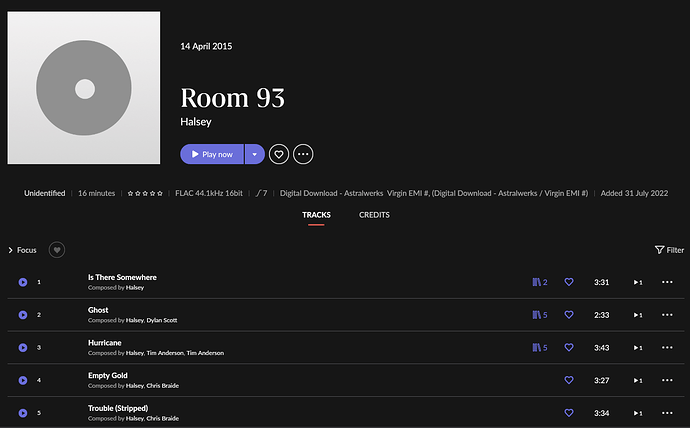Favorite the Hurricane track

(569, 348)
